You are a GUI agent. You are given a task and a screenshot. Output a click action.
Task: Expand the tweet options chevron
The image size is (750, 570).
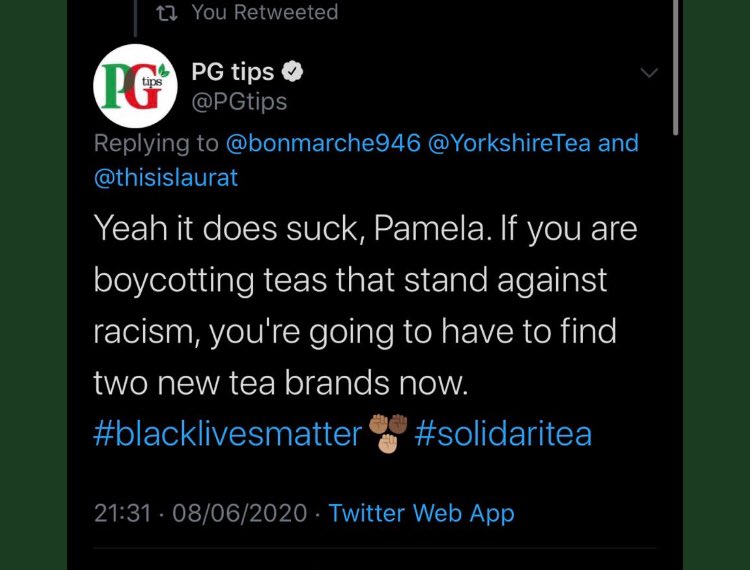click(649, 73)
